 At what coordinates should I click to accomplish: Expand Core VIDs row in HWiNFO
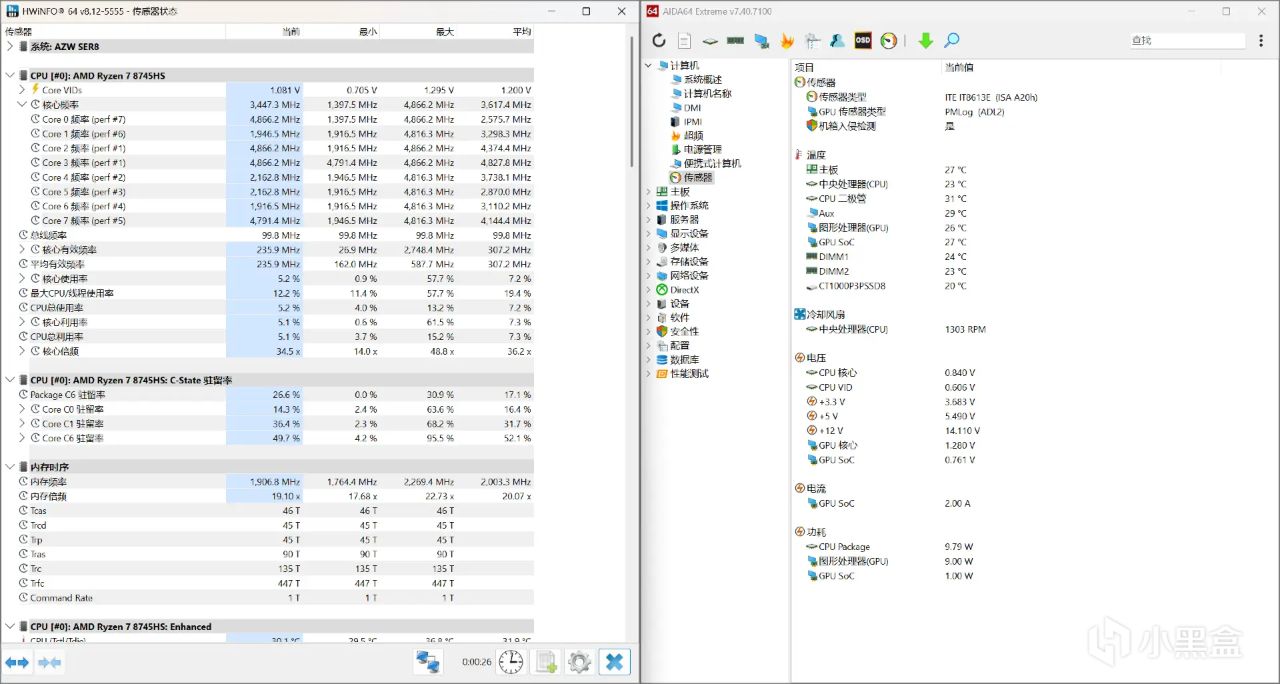click(22, 89)
